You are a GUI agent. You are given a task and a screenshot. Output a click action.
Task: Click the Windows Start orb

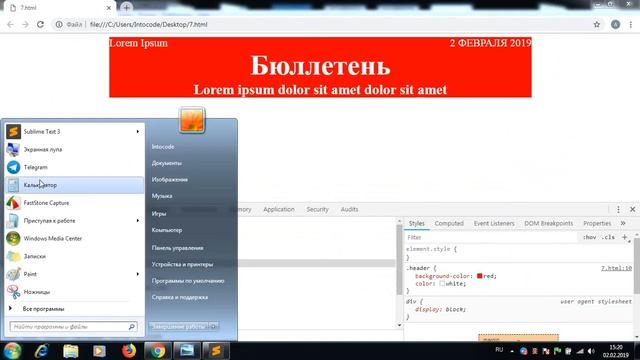(12, 351)
